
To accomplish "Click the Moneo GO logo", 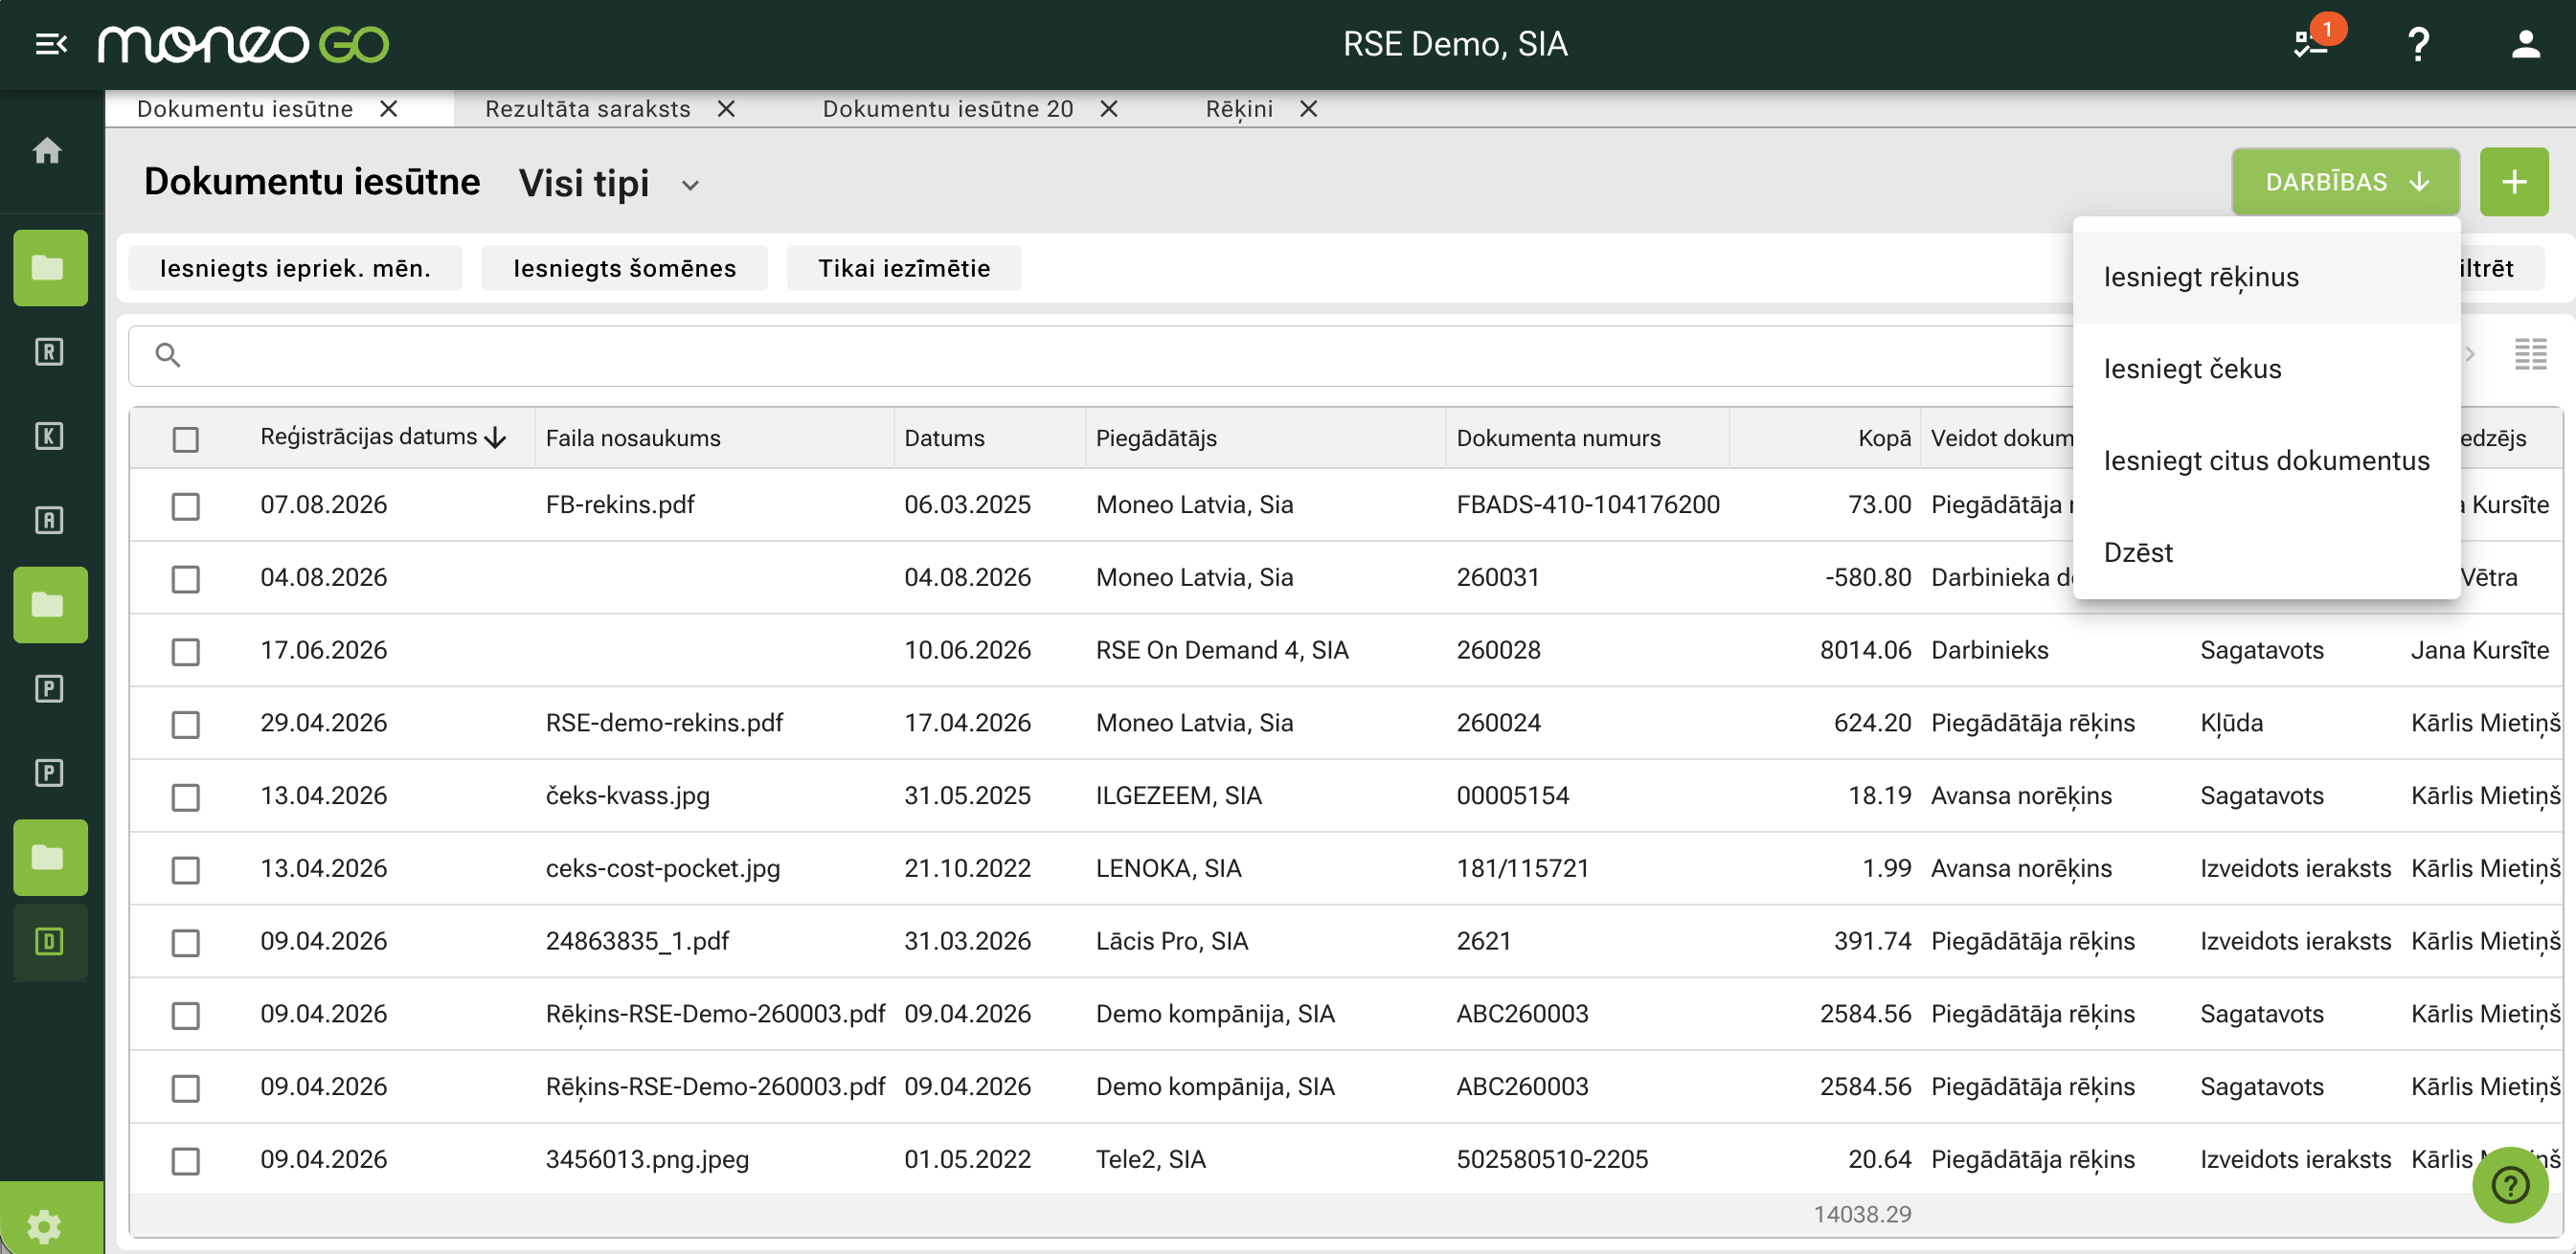I will tap(244, 44).
